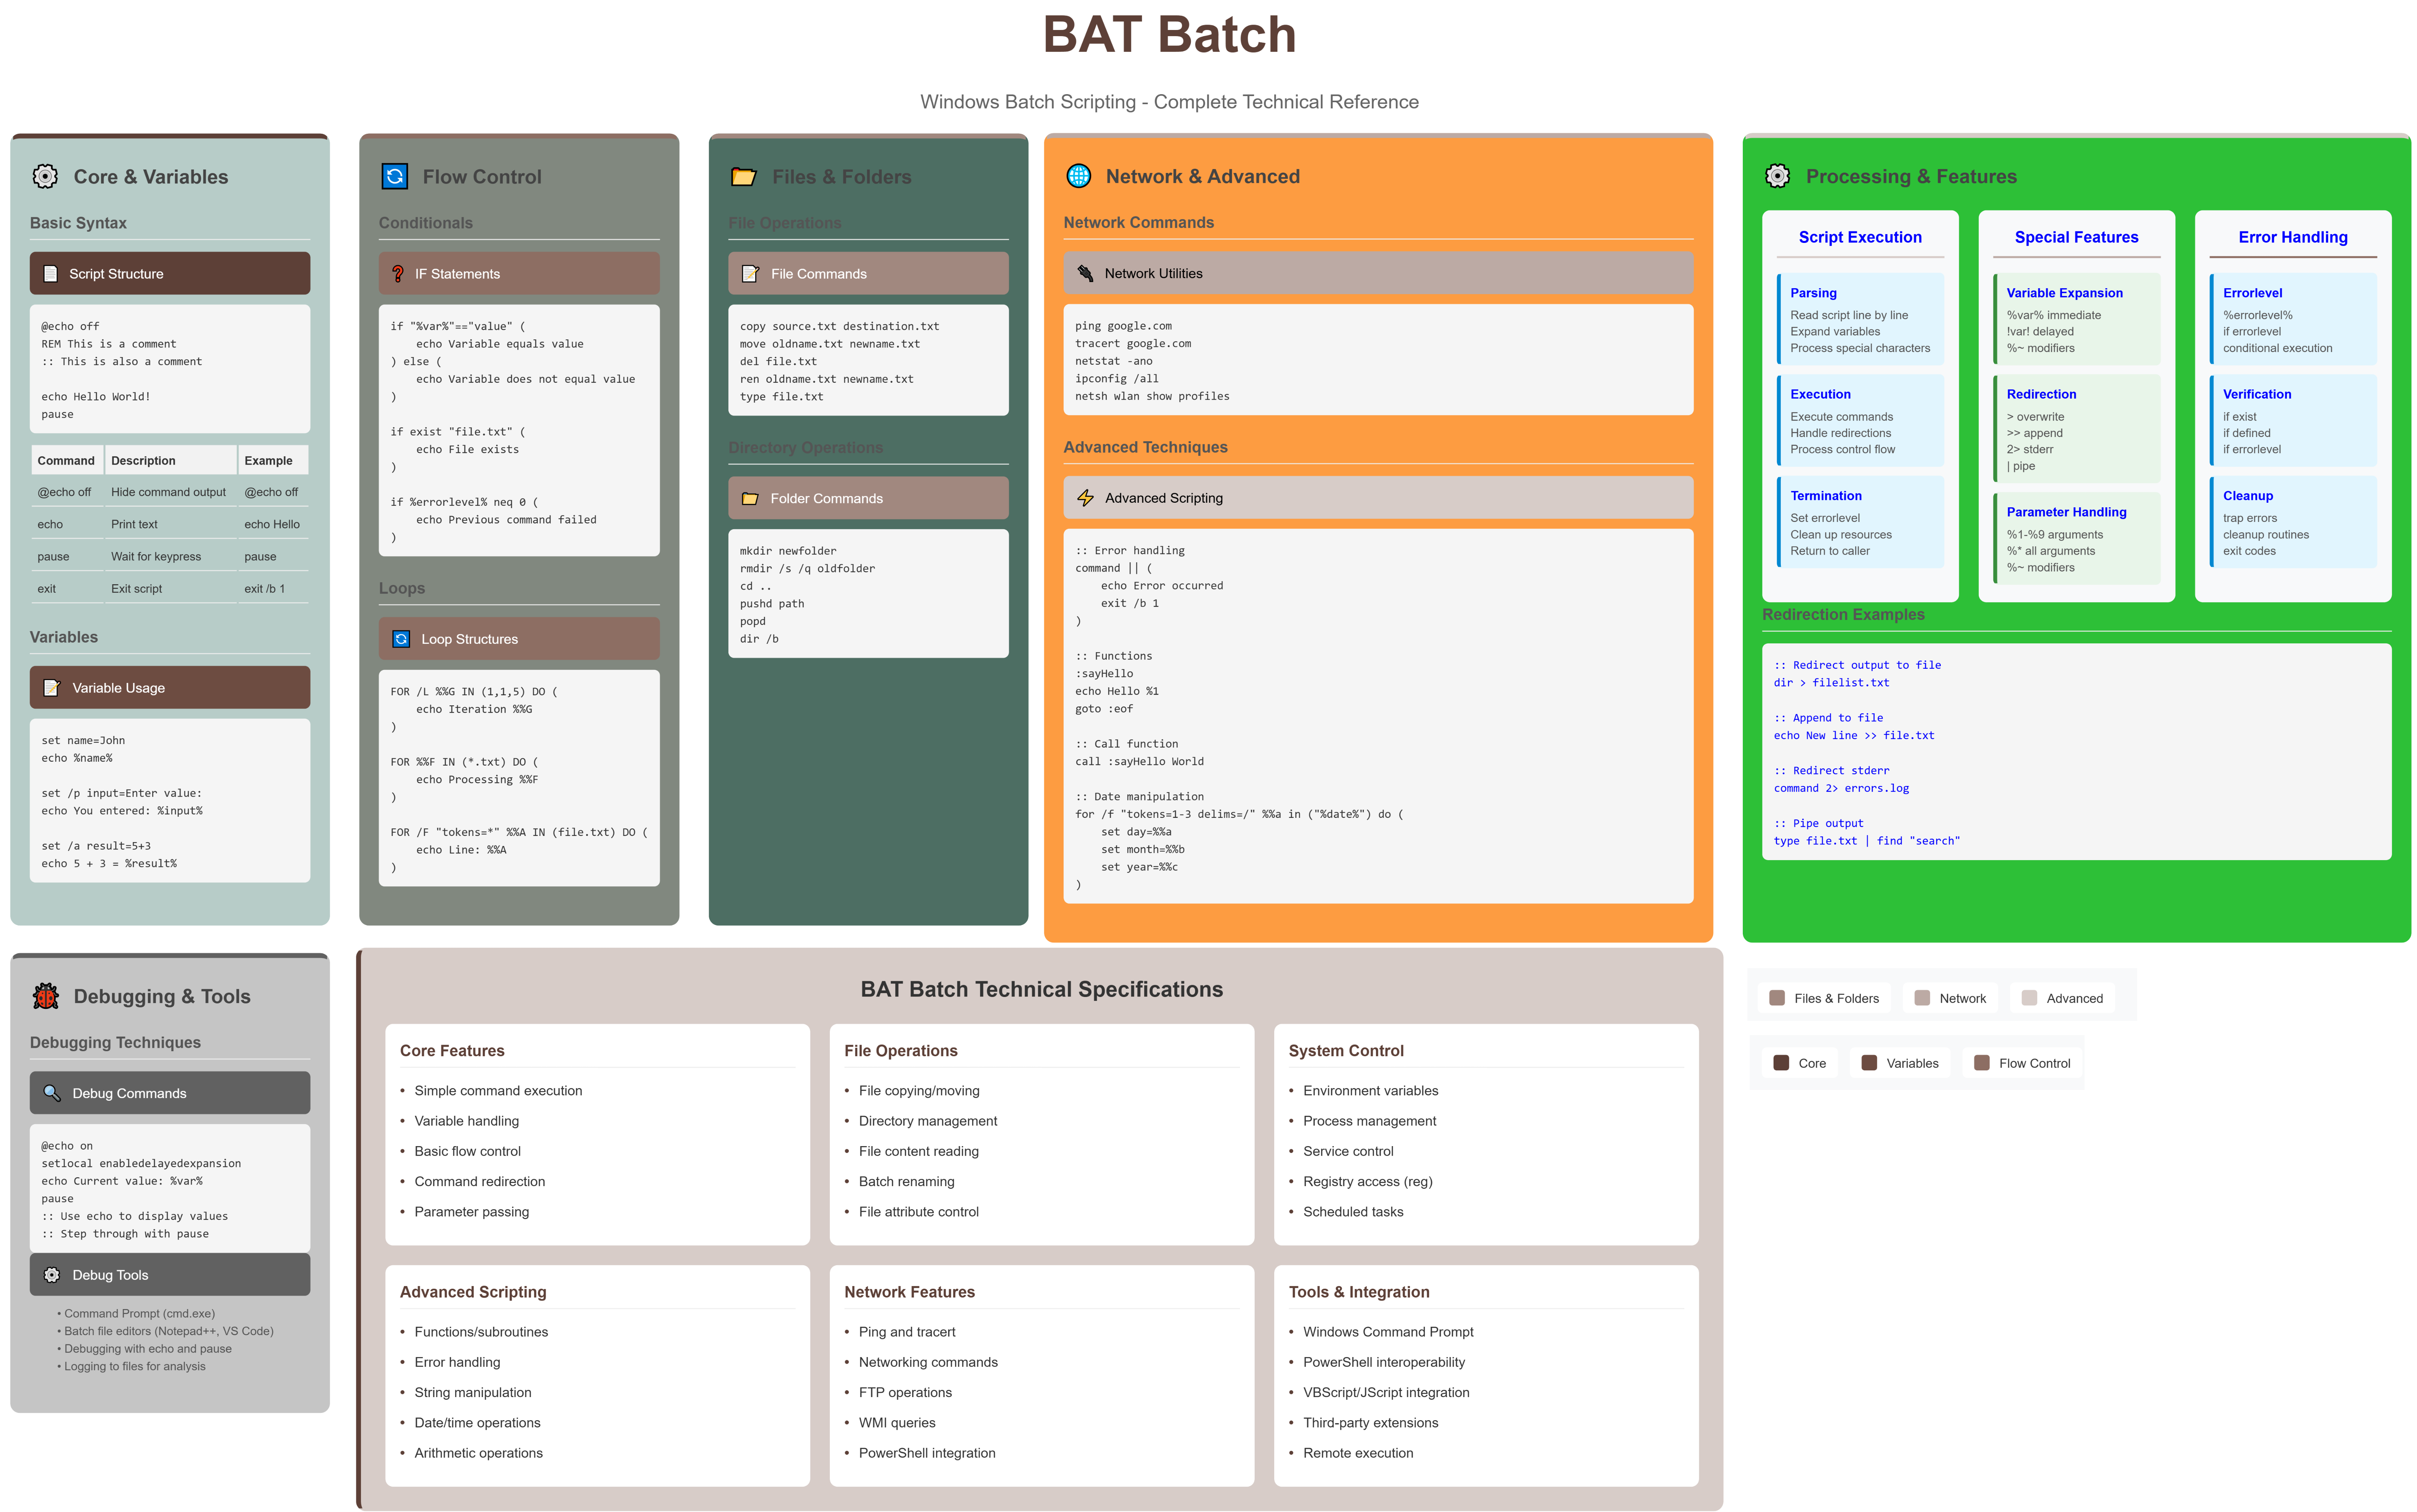Click the magnifier icon in Debug Commands header
This screenshot has height=1512, width=2417.
click(51, 1093)
